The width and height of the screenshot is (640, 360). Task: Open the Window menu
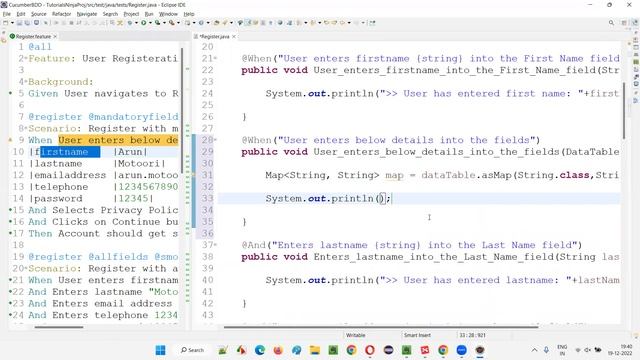(168, 14)
